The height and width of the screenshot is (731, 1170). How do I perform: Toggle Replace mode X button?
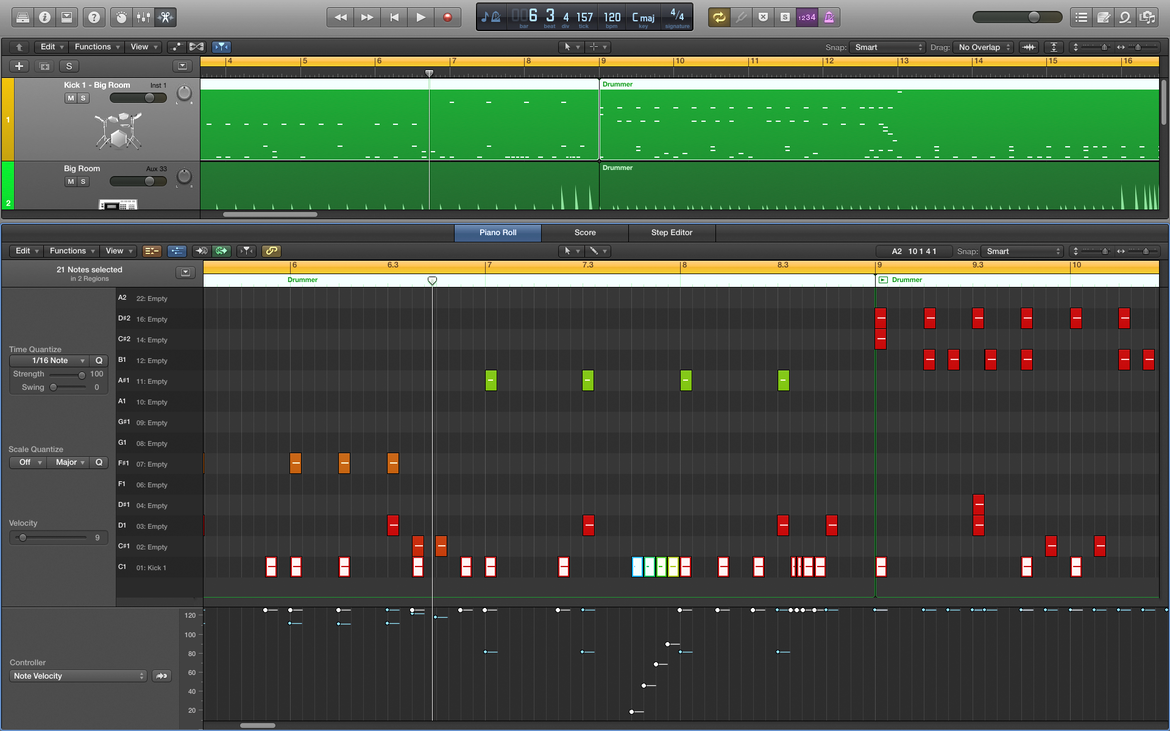click(x=763, y=16)
